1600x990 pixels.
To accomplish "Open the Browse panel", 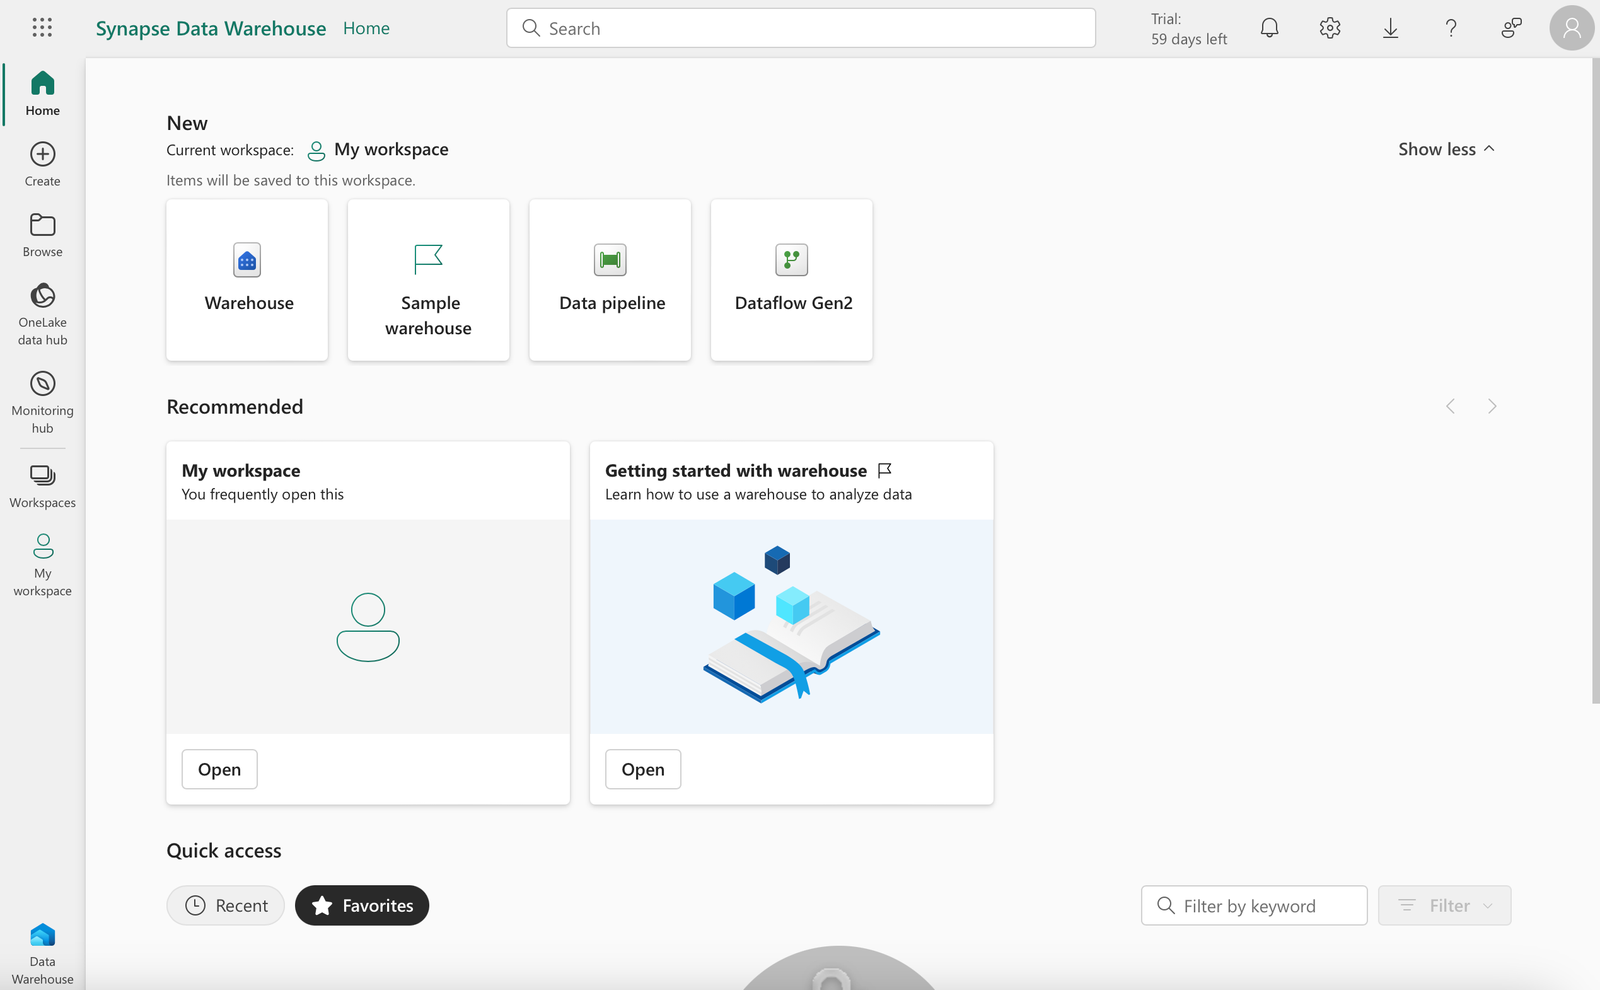I will (42, 234).
